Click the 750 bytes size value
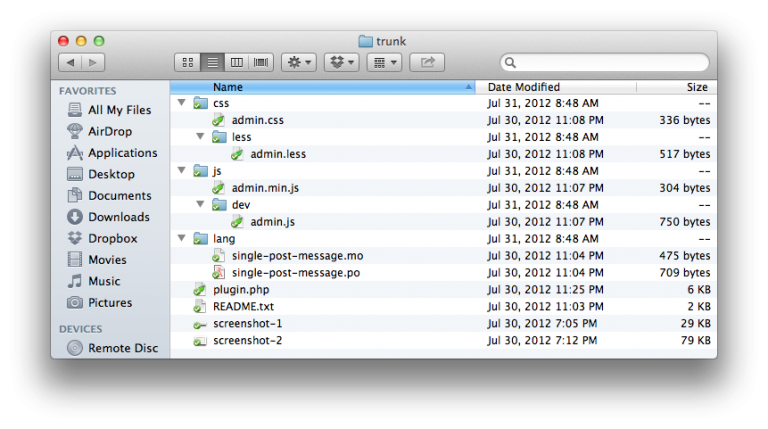 685,222
